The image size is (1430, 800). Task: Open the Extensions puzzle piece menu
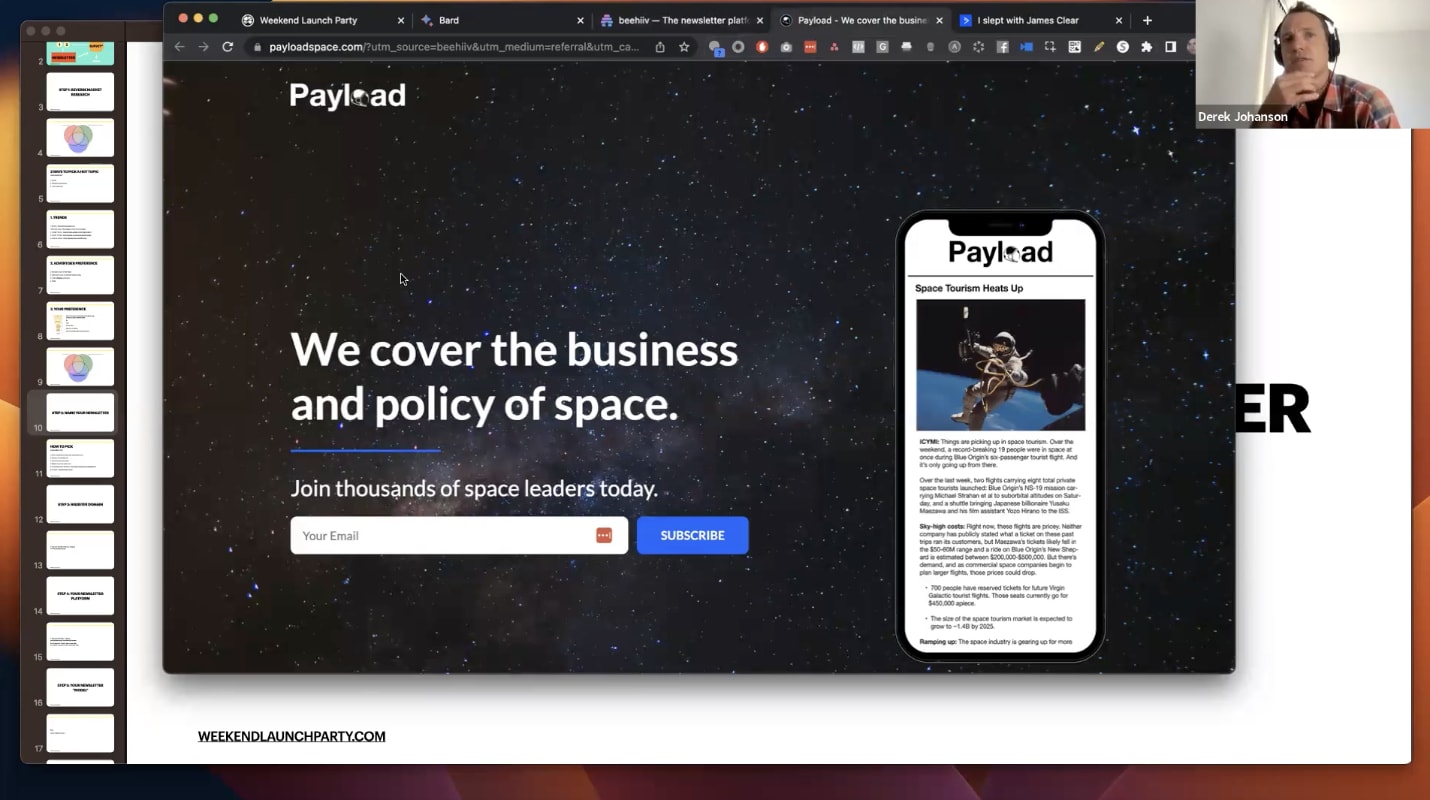[x=1146, y=47]
